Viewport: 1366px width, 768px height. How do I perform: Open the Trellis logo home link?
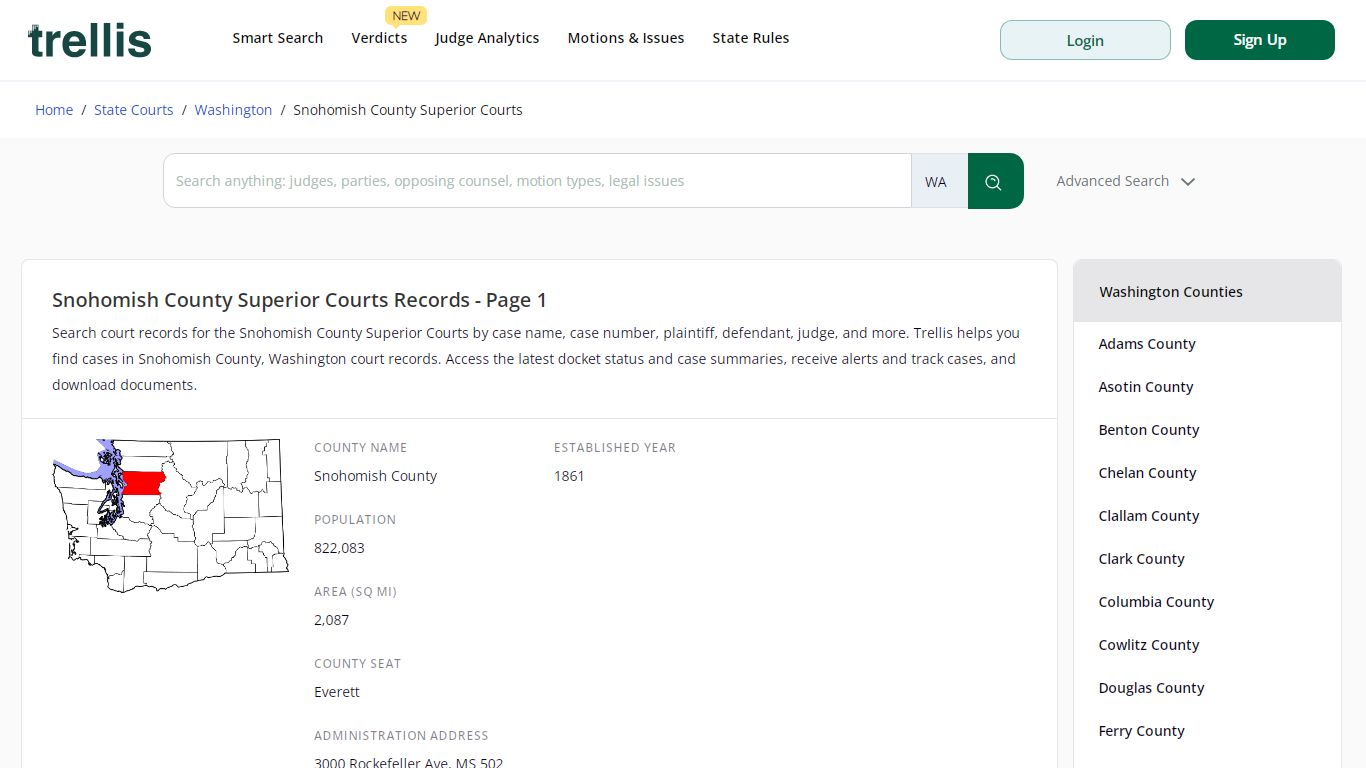tap(90, 40)
